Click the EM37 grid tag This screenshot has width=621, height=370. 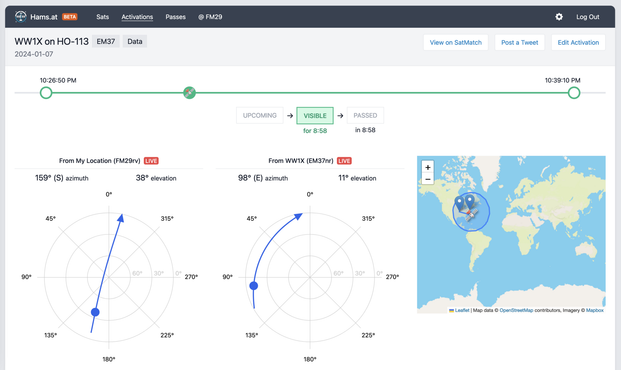click(x=106, y=41)
